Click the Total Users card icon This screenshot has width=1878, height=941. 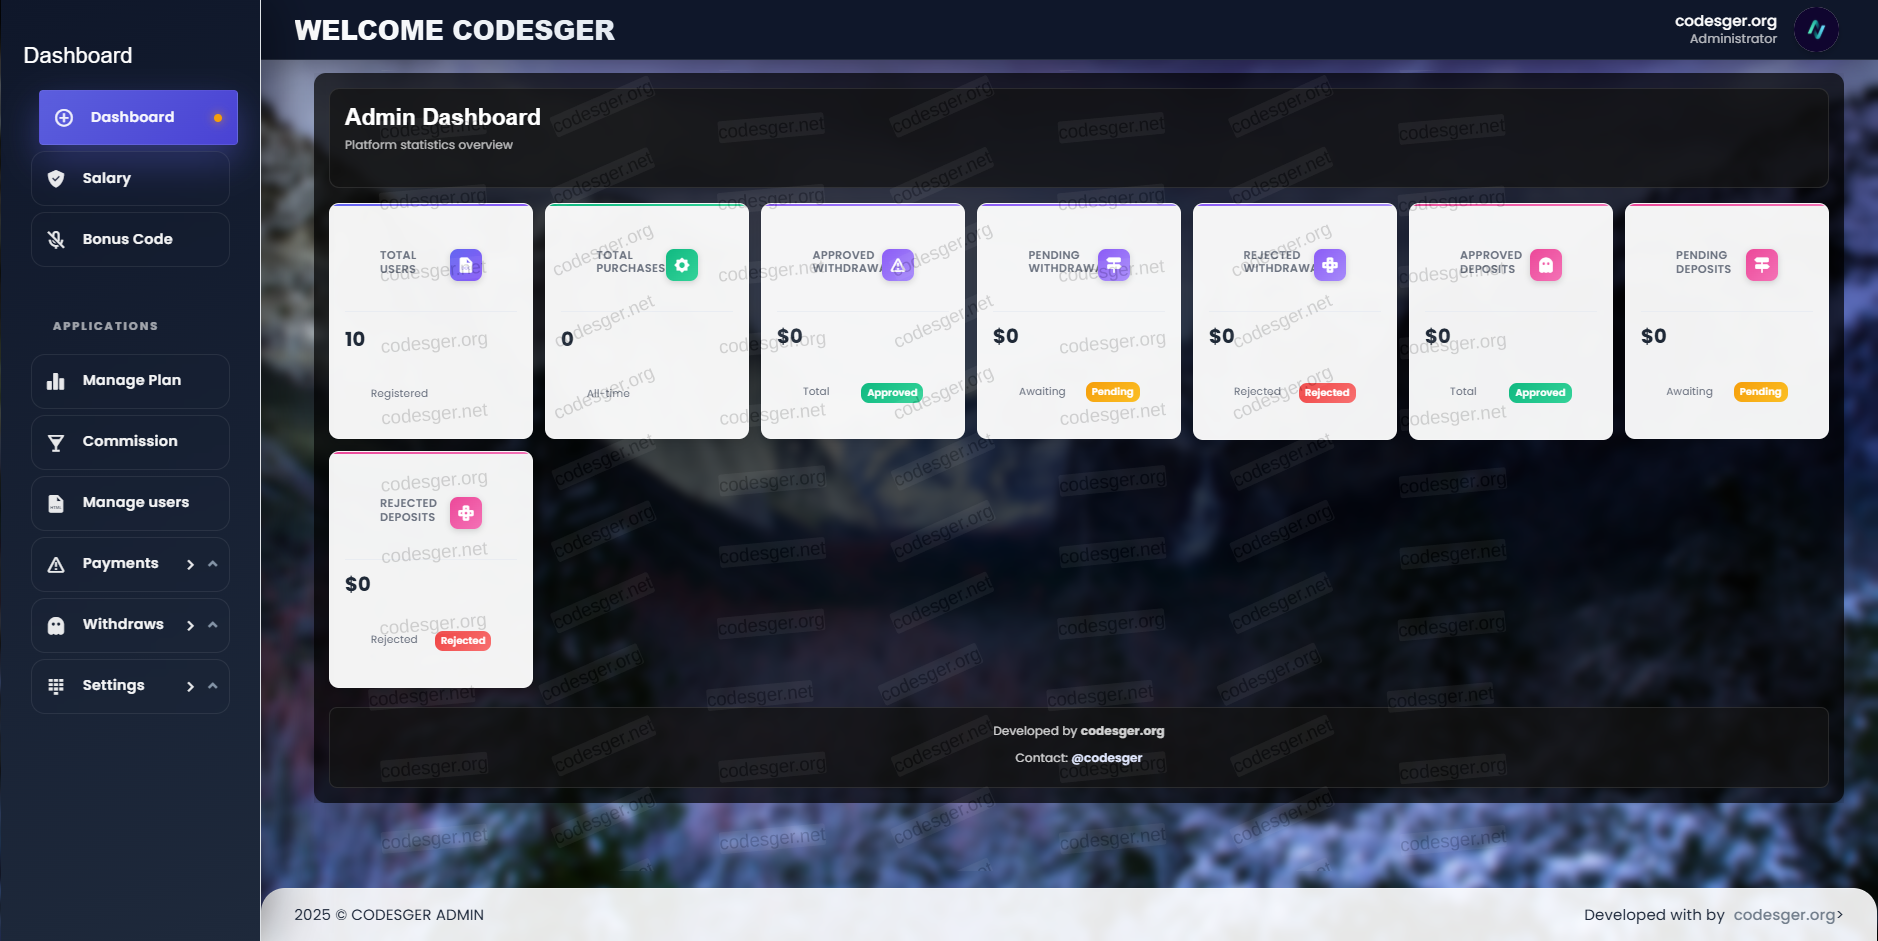tap(465, 265)
